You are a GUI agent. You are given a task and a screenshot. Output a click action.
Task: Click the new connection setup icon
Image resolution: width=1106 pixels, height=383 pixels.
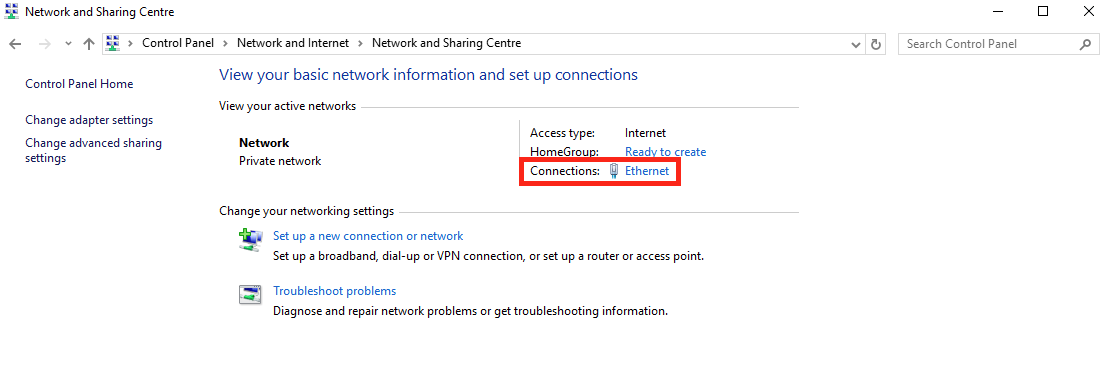(250, 241)
